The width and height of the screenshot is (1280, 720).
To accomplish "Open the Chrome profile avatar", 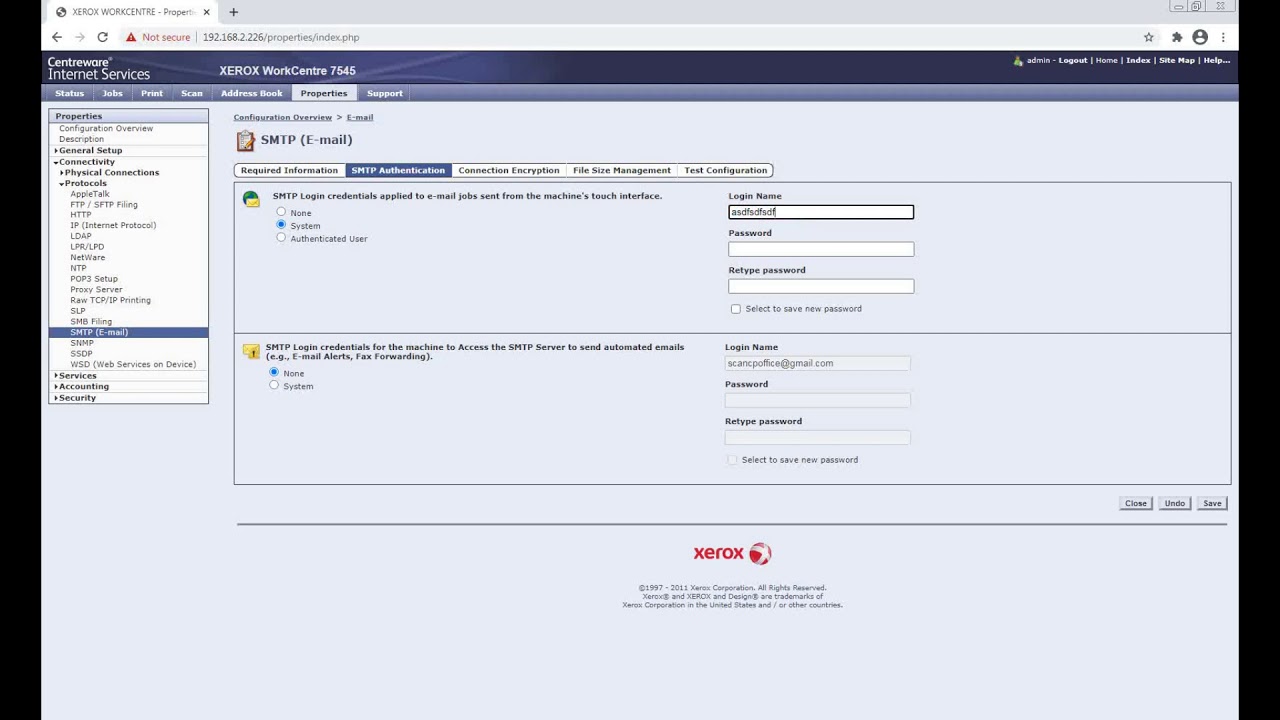I will click(x=1200, y=37).
